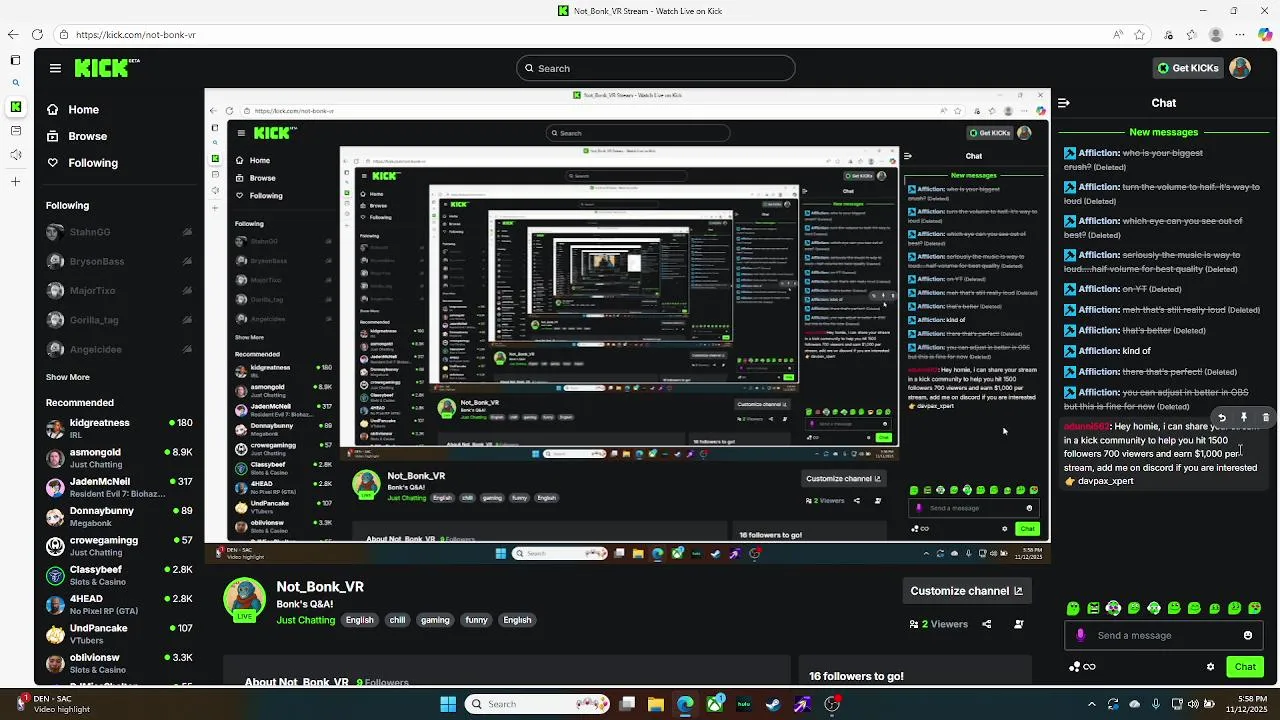Open crowegaminggg recommended channel

point(119,546)
